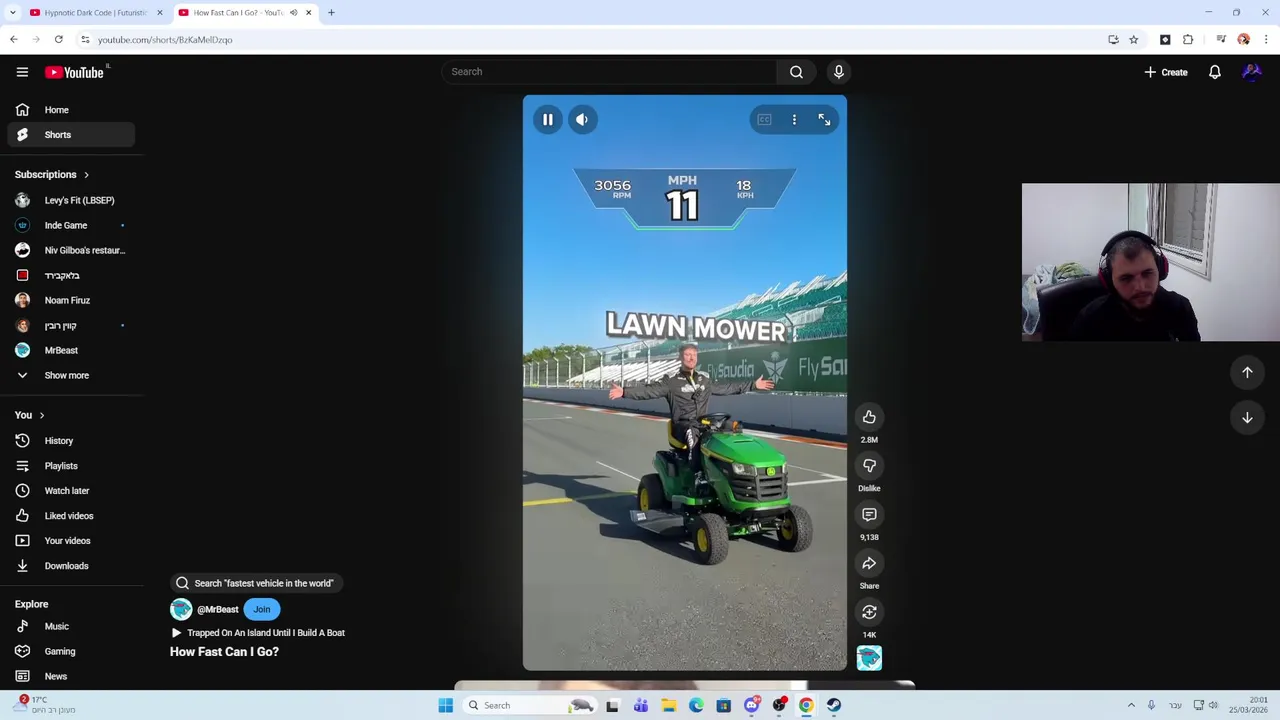The image size is (1280, 720).
Task: Select Shorts in the sidebar
Action: pos(70,135)
